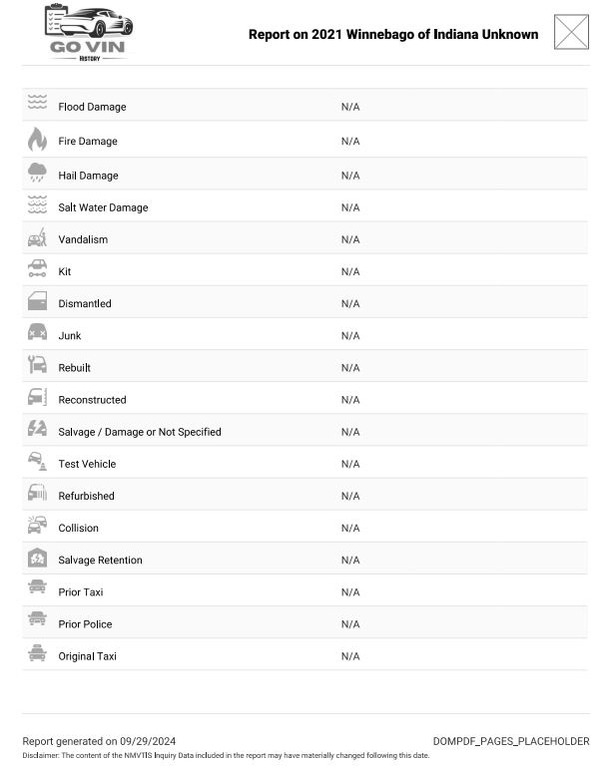The width and height of the screenshot is (611, 768).
Task: Click the Prior Police car icon
Action: (37, 620)
